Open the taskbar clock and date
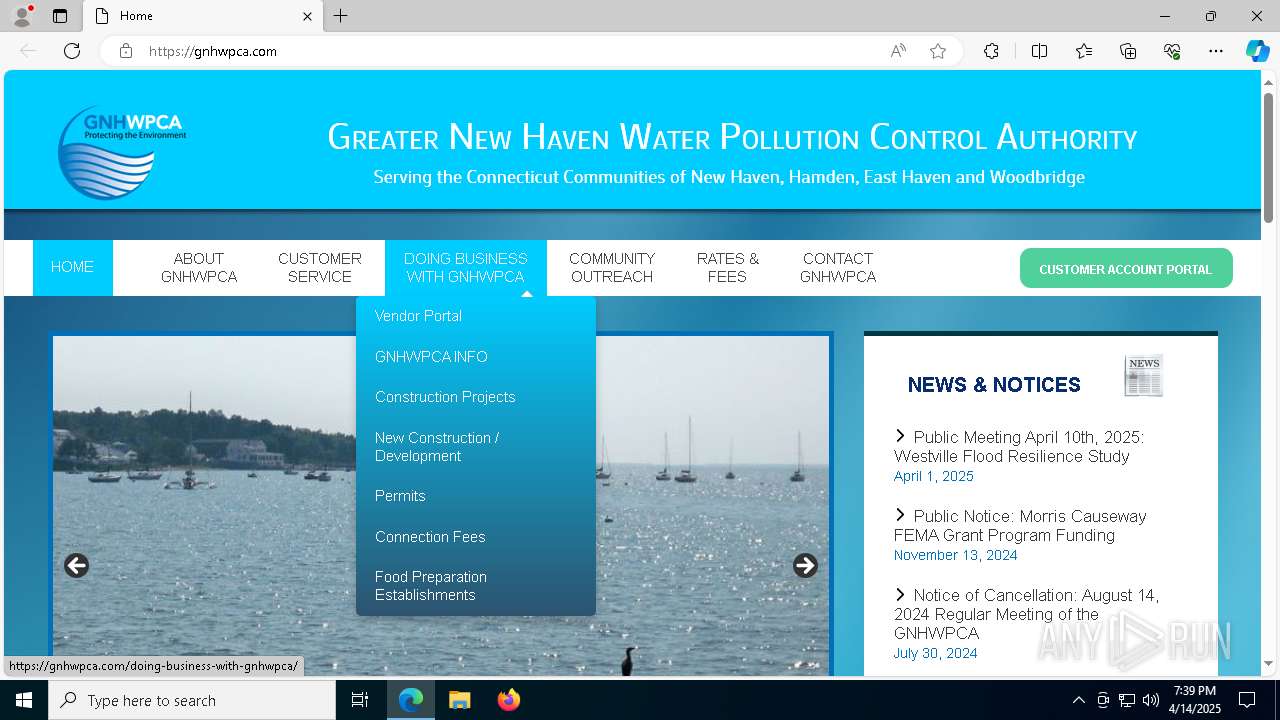This screenshot has height=720, width=1280. tap(1196, 700)
